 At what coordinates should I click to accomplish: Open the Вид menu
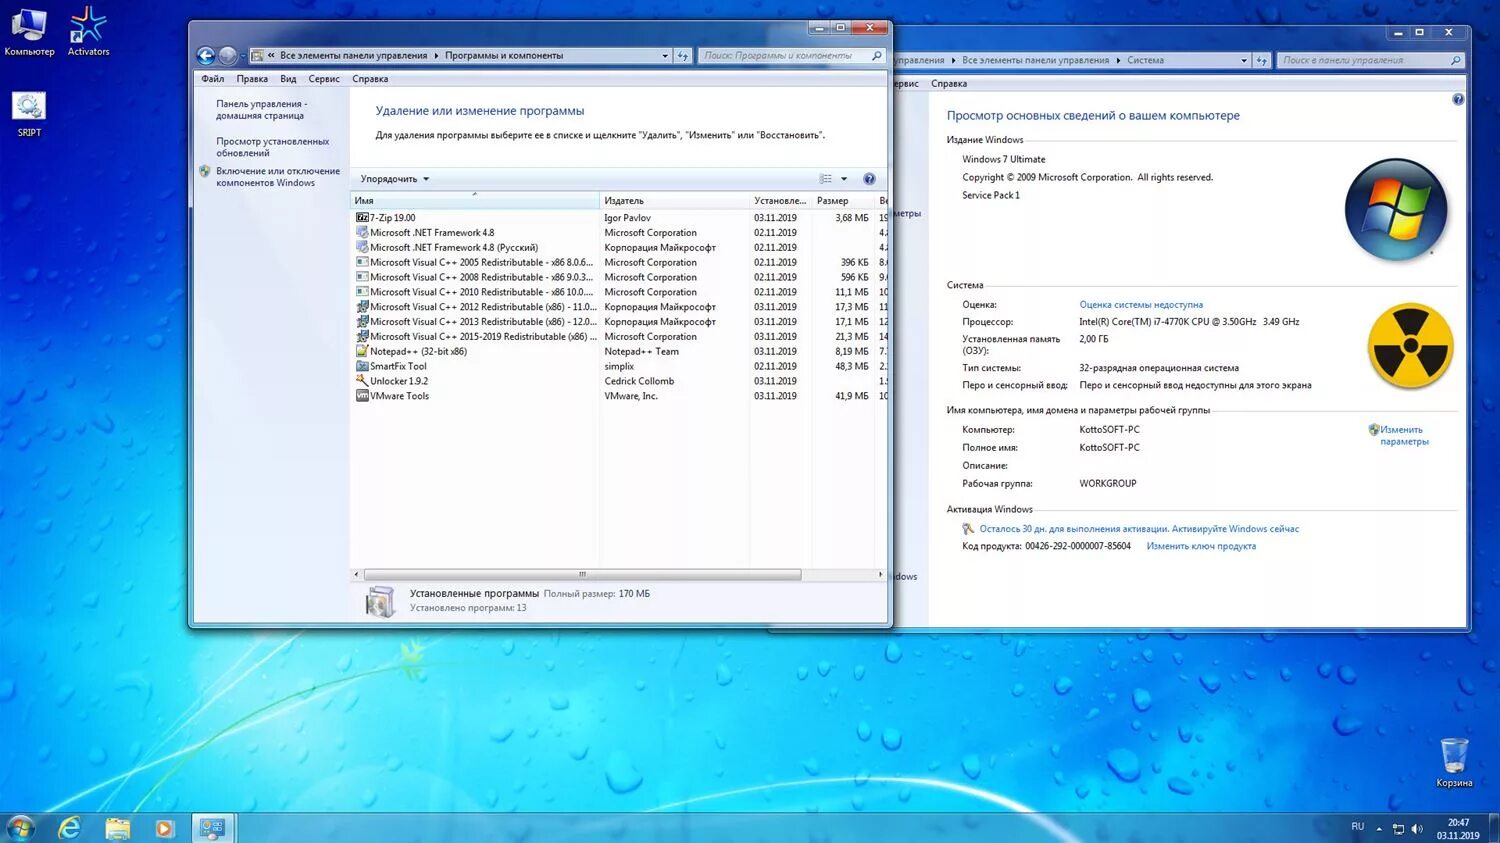pos(288,79)
